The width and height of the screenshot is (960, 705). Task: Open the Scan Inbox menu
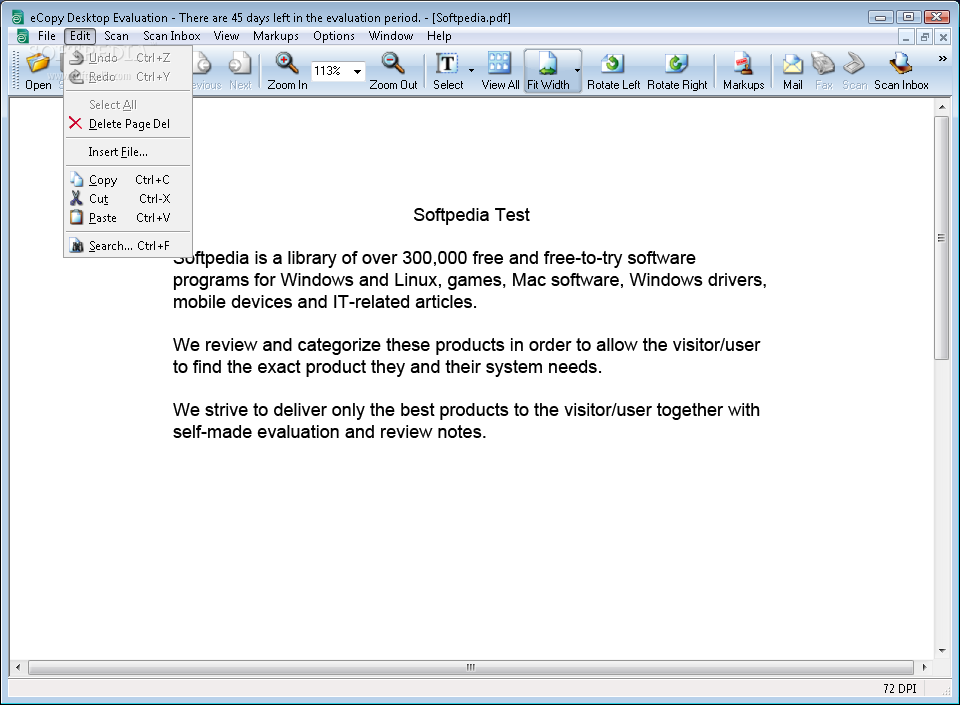tap(171, 36)
